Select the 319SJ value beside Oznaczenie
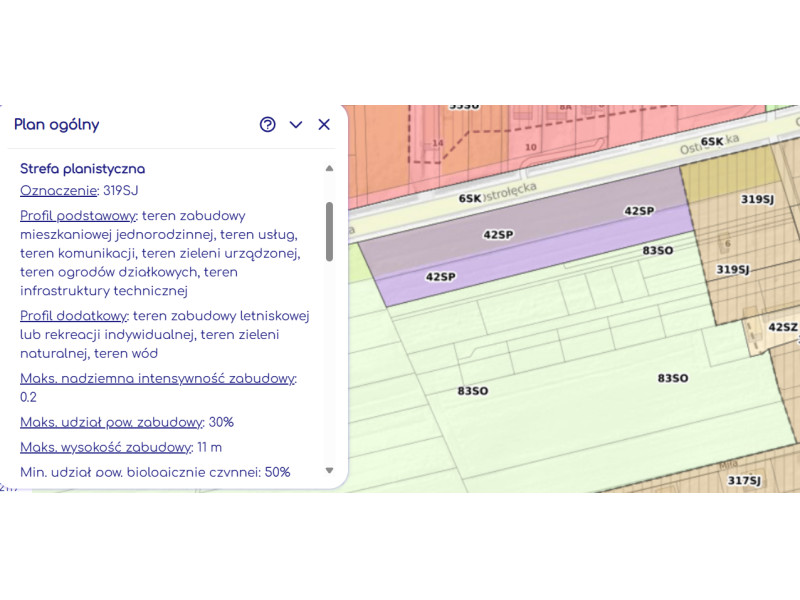The image size is (800, 600). (120, 191)
